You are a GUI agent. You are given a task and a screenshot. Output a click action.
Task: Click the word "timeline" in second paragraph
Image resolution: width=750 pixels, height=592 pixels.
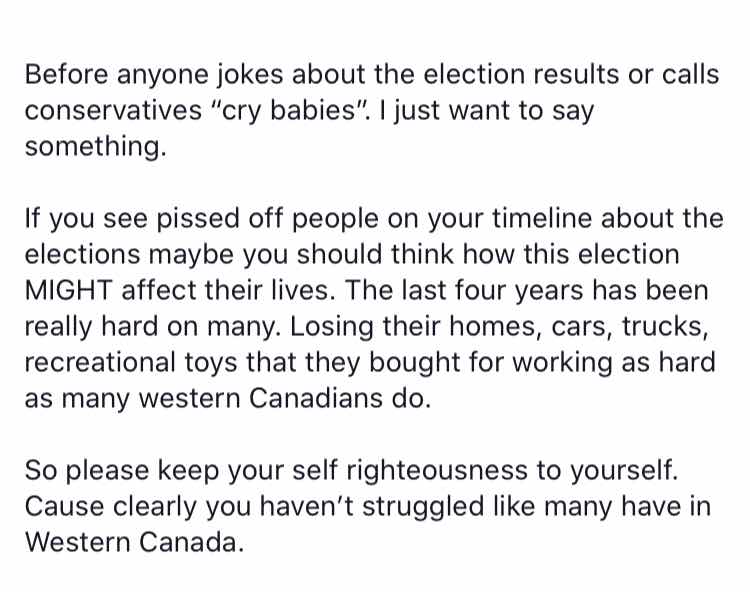coord(542,219)
